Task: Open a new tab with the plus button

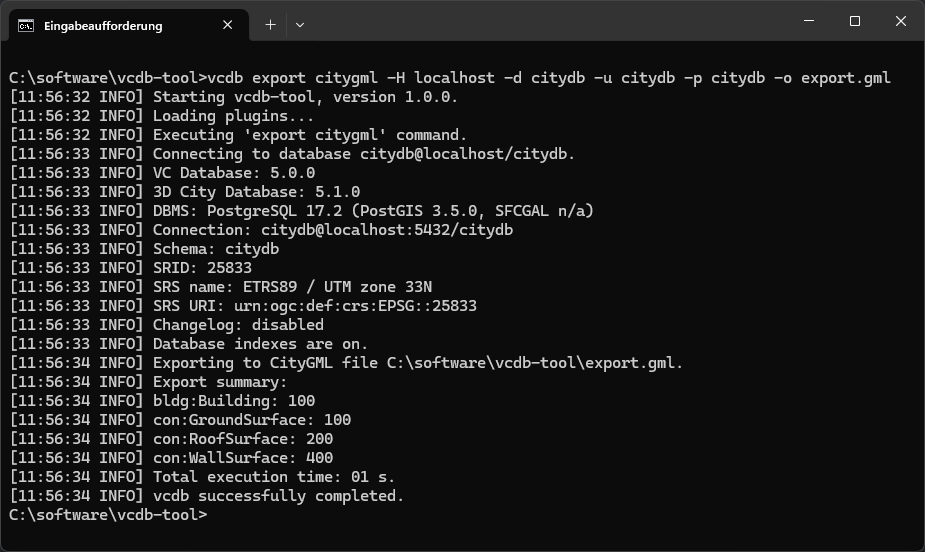Action: point(270,25)
